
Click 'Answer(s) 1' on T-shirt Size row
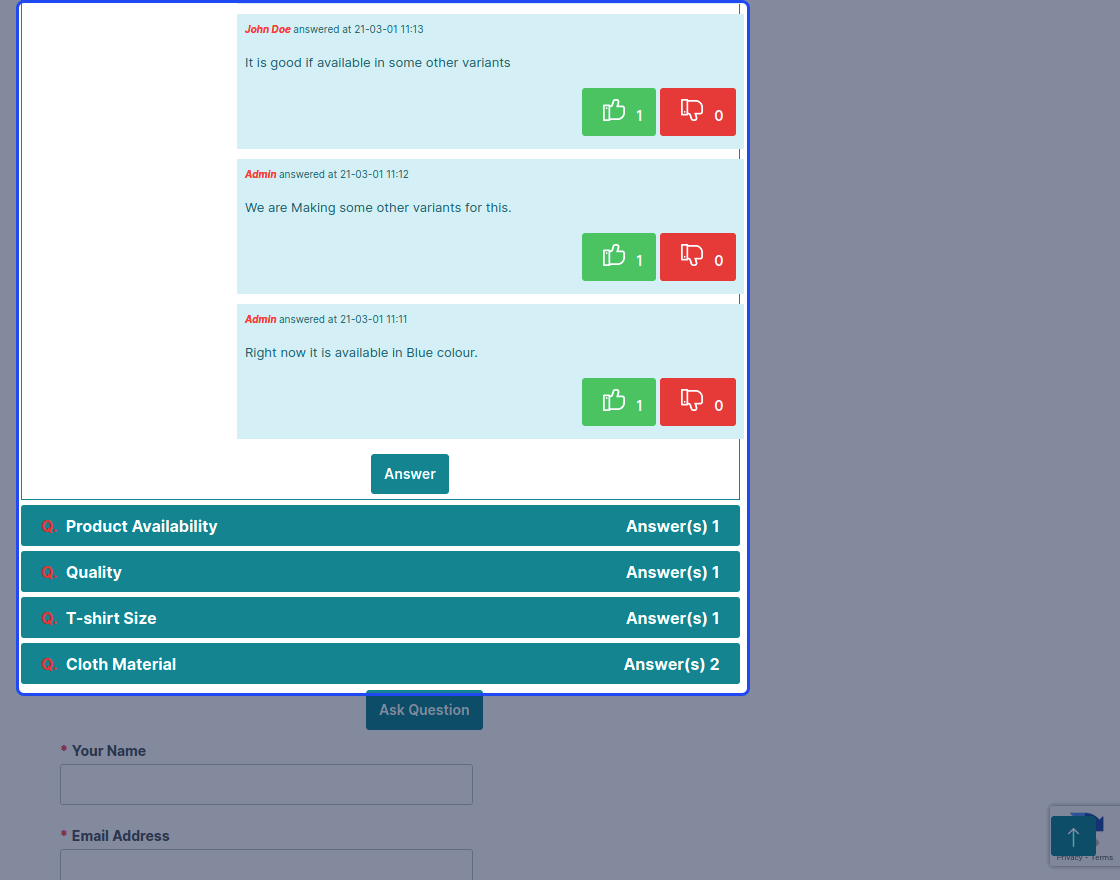(x=673, y=618)
